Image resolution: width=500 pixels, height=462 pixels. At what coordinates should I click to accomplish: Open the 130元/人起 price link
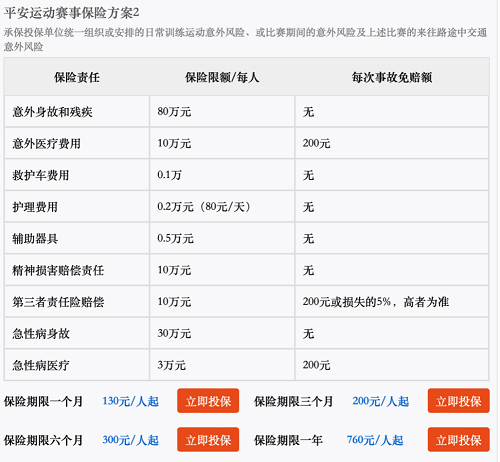point(130,401)
